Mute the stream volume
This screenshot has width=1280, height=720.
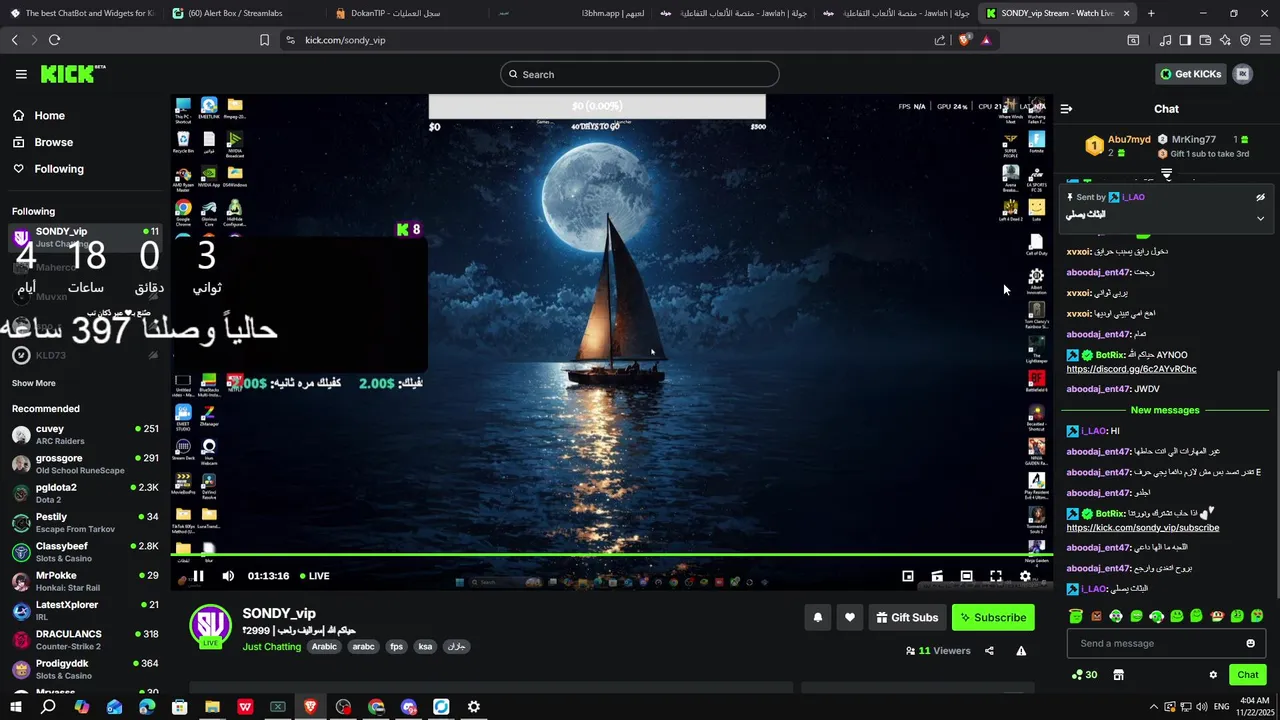pos(228,576)
